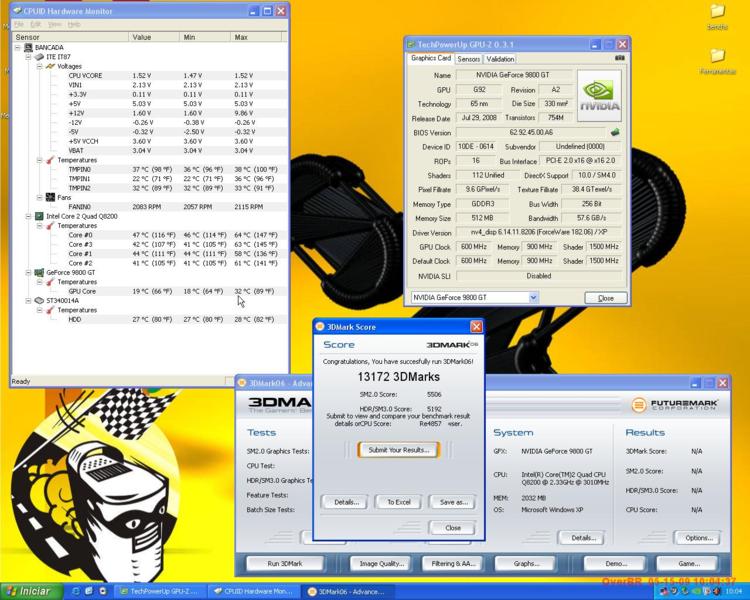Switch to CPUID Hardware Monitor taskbar button
The height and width of the screenshot is (600, 750).
[x=254, y=591]
